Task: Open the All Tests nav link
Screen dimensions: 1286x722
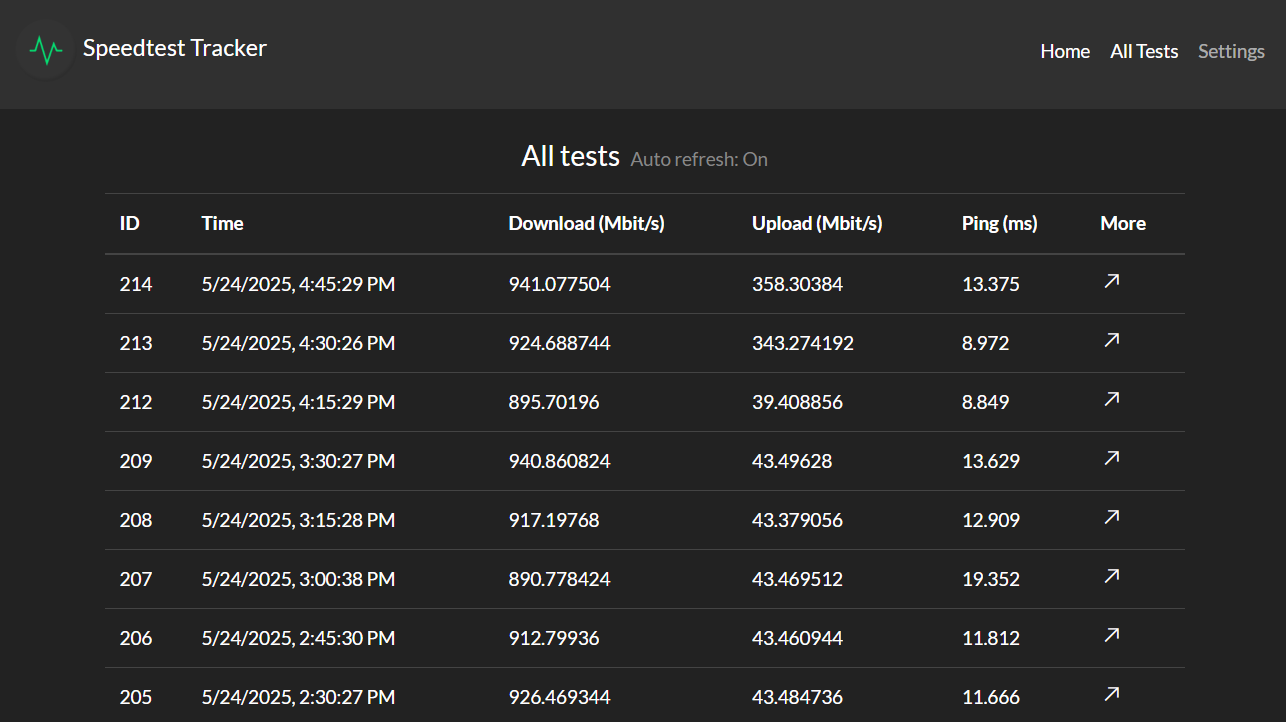Action: (1144, 51)
